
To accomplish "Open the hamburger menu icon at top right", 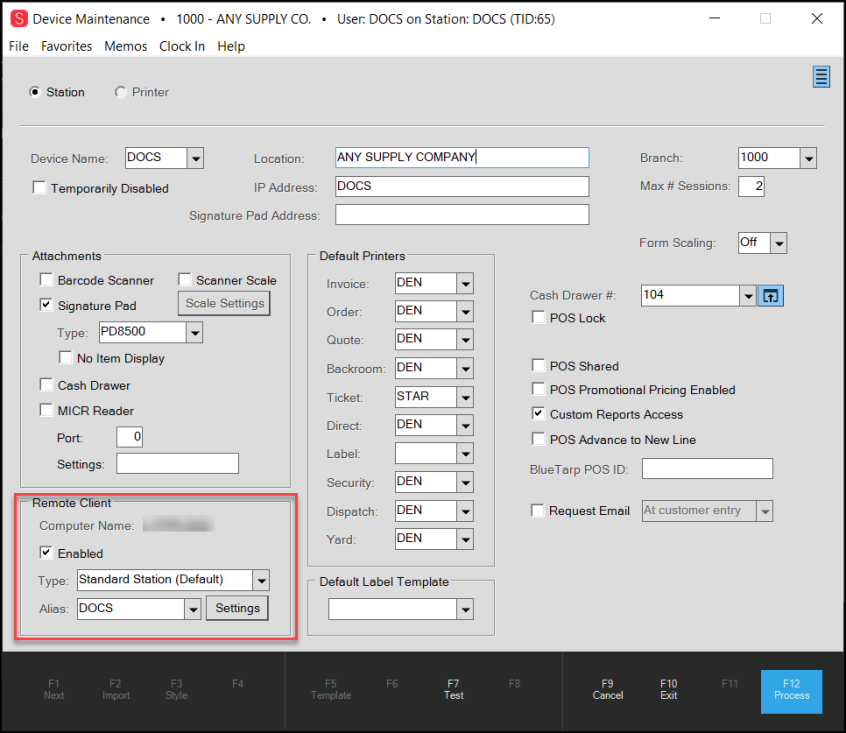I will (x=821, y=77).
